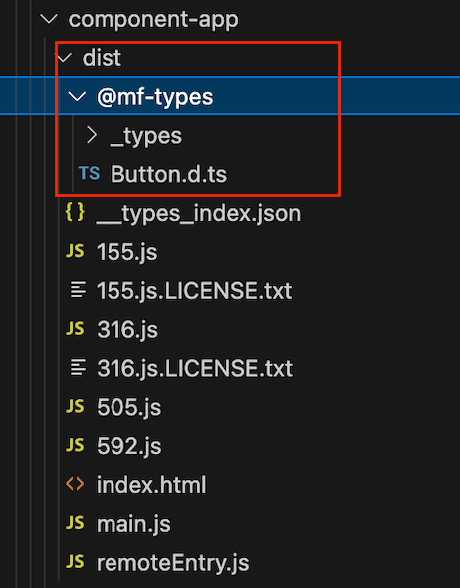Click the text icon for 316.js.LICENSE.txt
The image size is (460, 588).
pyautogui.click(x=78, y=368)
